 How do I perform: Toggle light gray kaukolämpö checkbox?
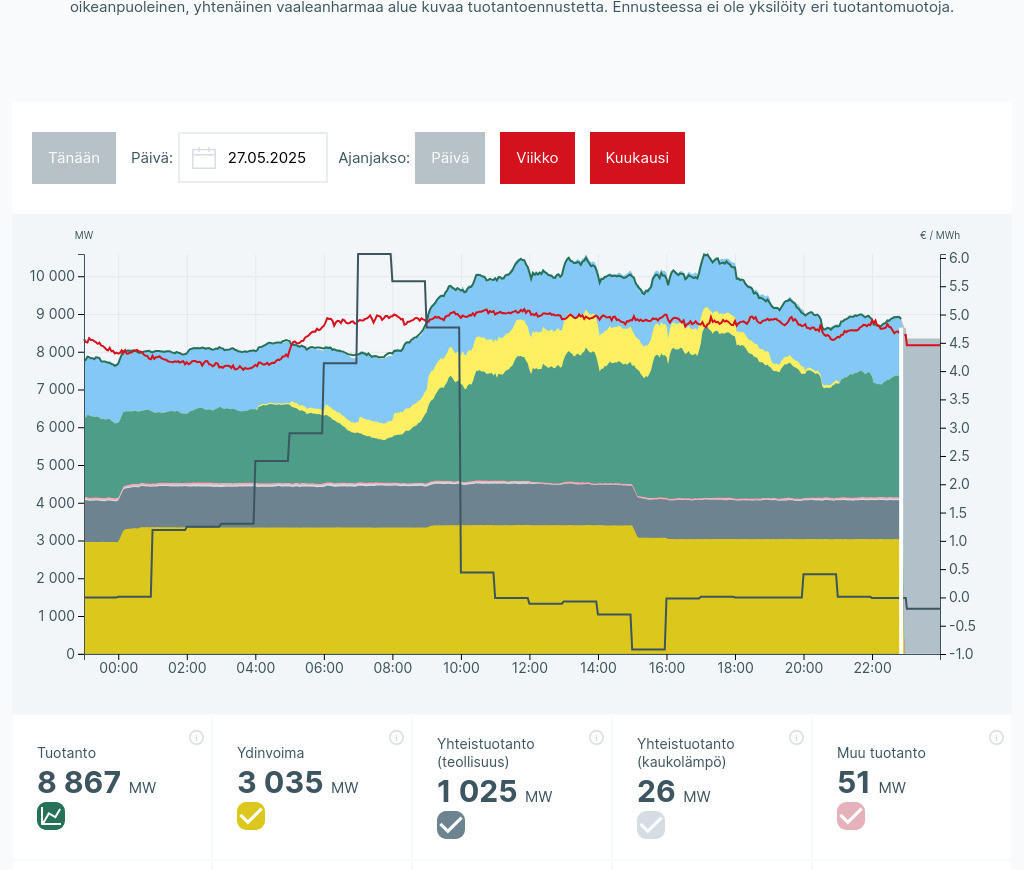coord(651,825)
